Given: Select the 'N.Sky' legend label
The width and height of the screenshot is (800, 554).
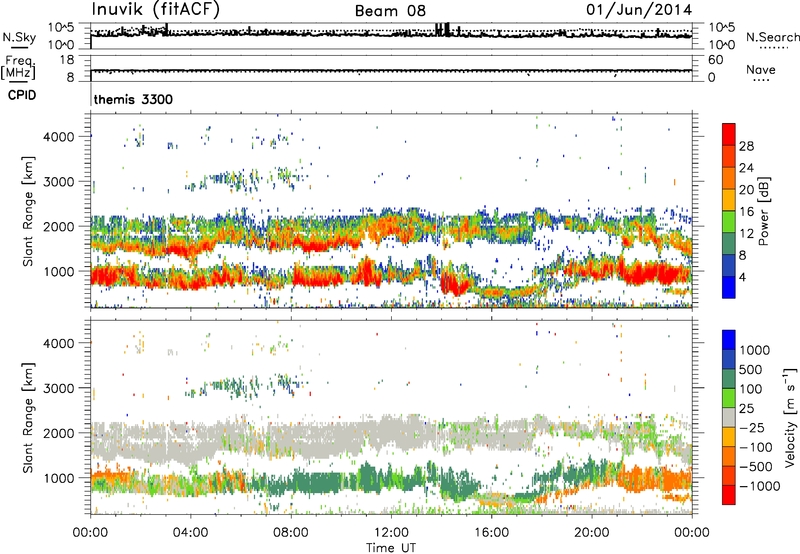Looking at the screenshot, I should pyautogui.click(x=19, y=37).
